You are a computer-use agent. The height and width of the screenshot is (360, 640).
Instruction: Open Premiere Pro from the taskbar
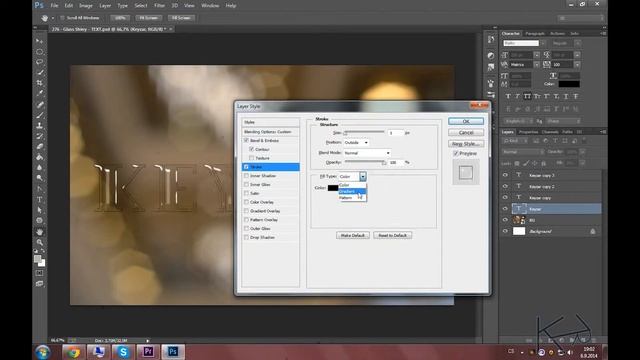148,351
